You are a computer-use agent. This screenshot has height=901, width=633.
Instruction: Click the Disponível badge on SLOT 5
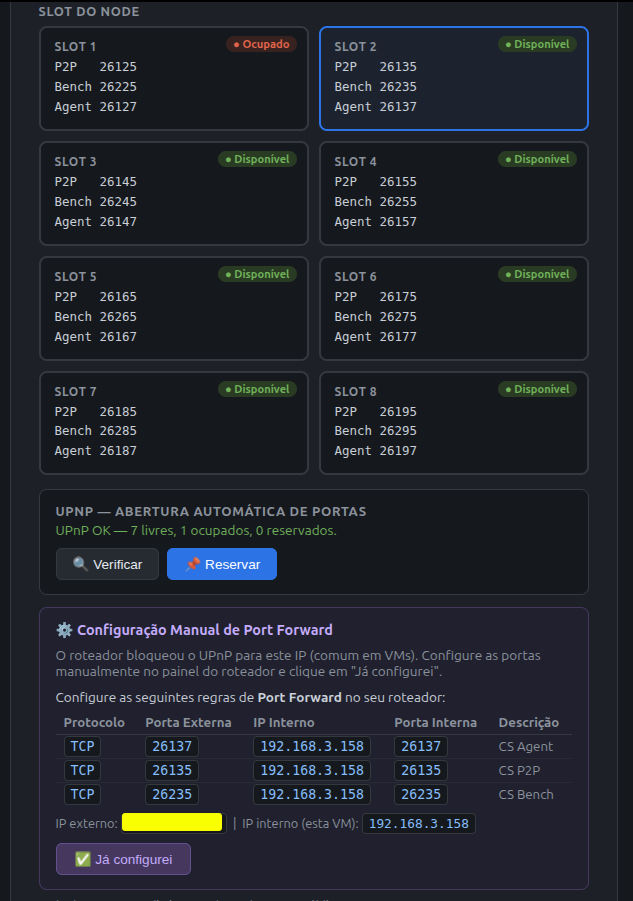coord(257,274)
